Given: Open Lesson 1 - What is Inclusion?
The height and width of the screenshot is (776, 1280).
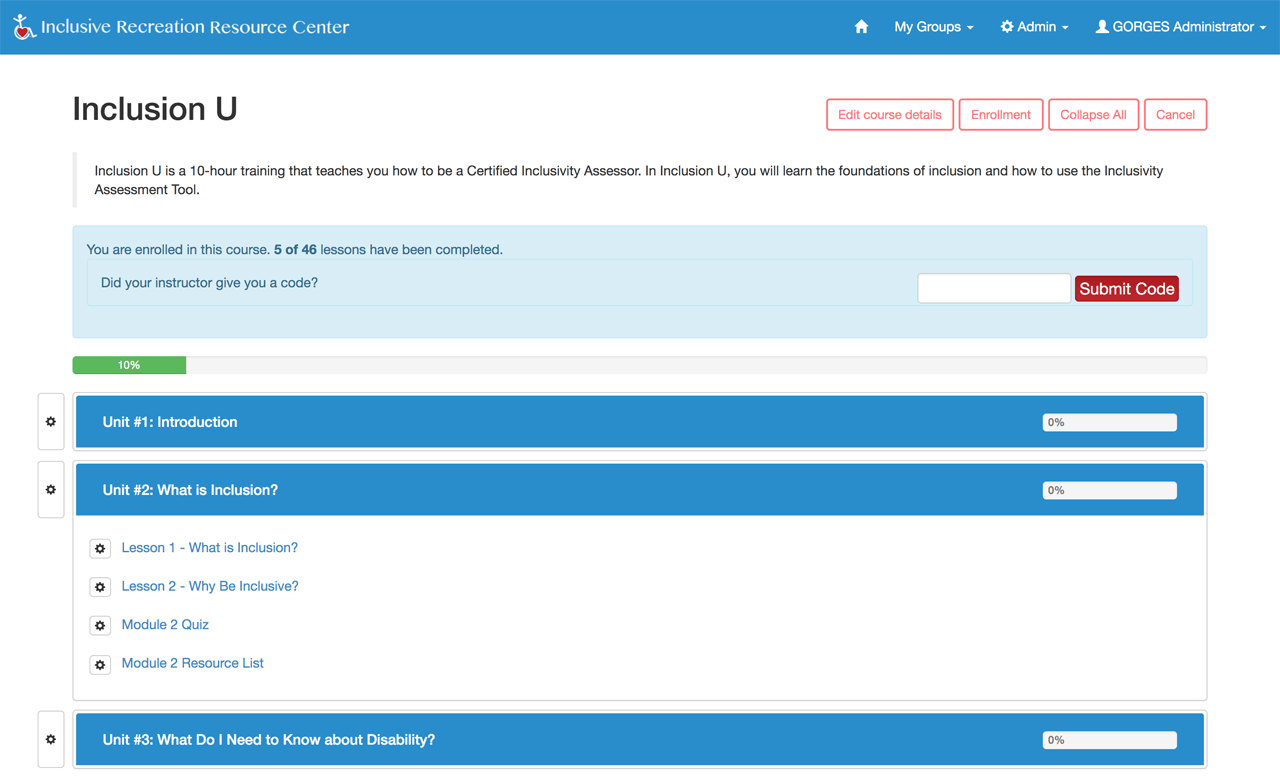Looking at the screenshot, I should [210, 548].
